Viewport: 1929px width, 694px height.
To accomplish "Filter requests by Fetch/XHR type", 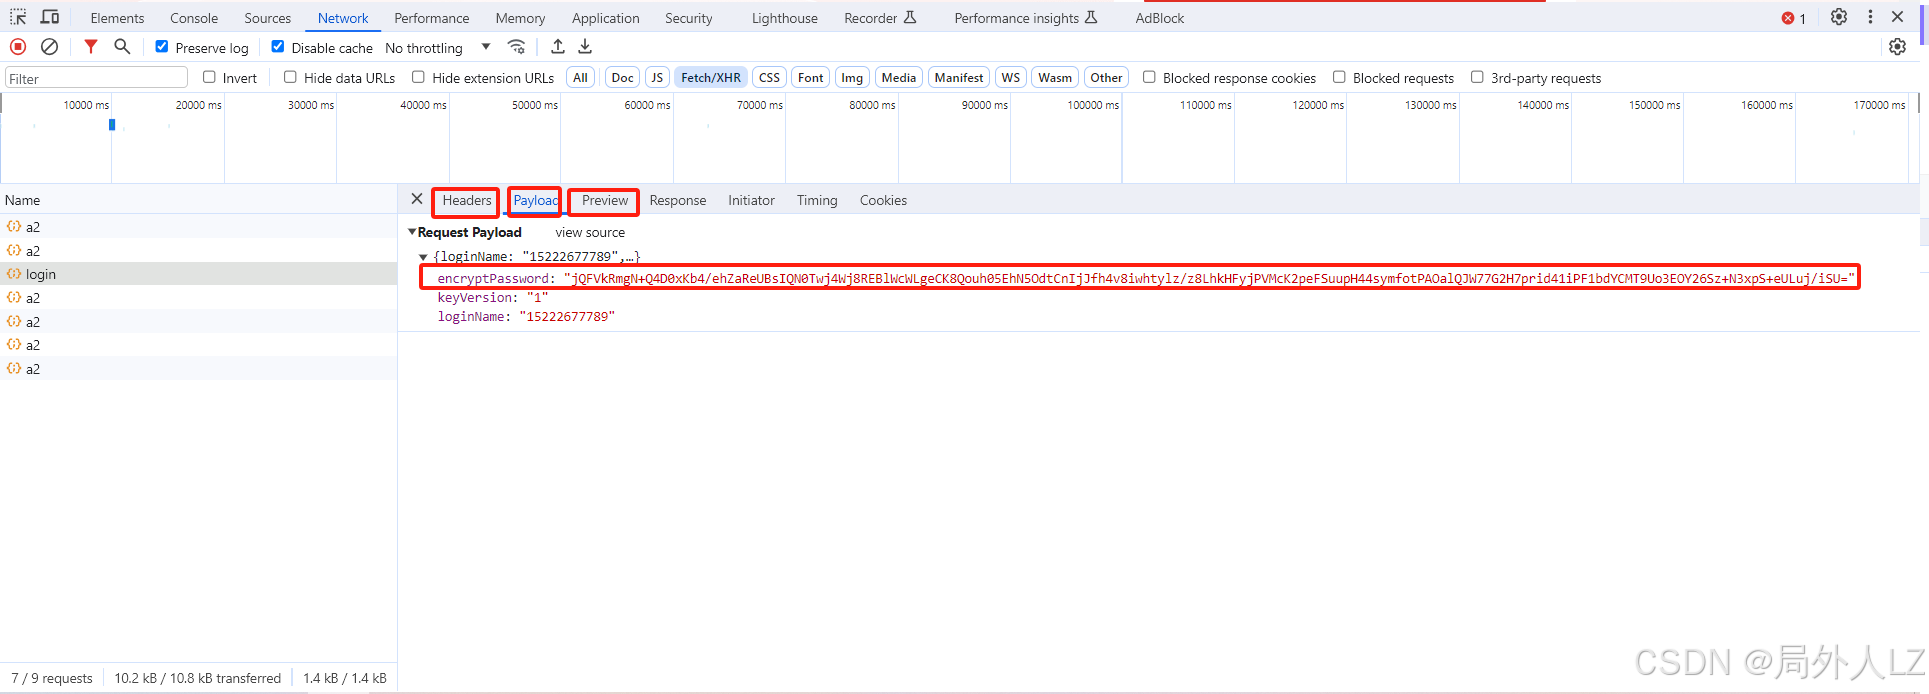I will [x=711, y=77].
